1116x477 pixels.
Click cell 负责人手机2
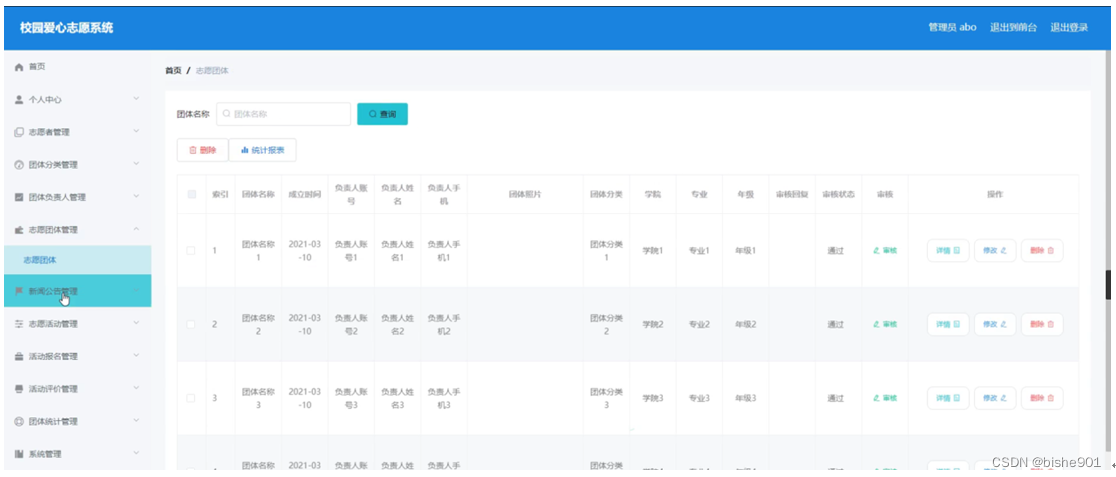click(443, 325)
